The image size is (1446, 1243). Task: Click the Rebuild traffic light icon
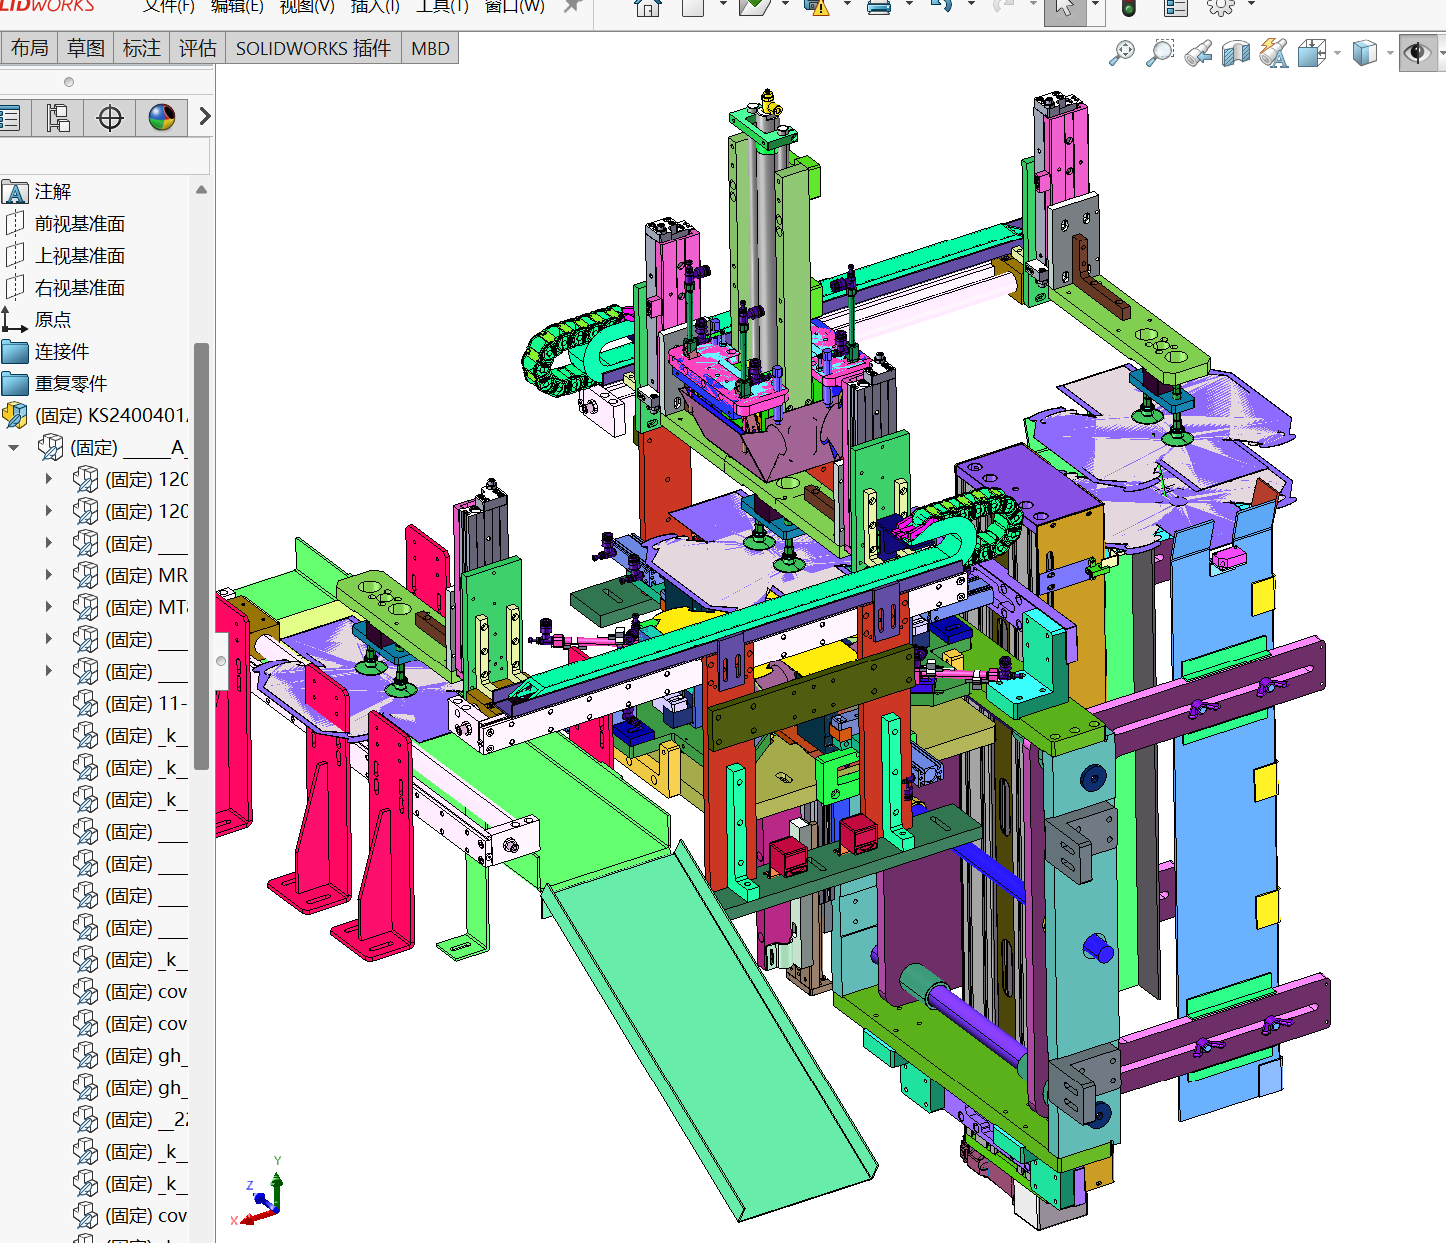click(x=1128, y=8)
